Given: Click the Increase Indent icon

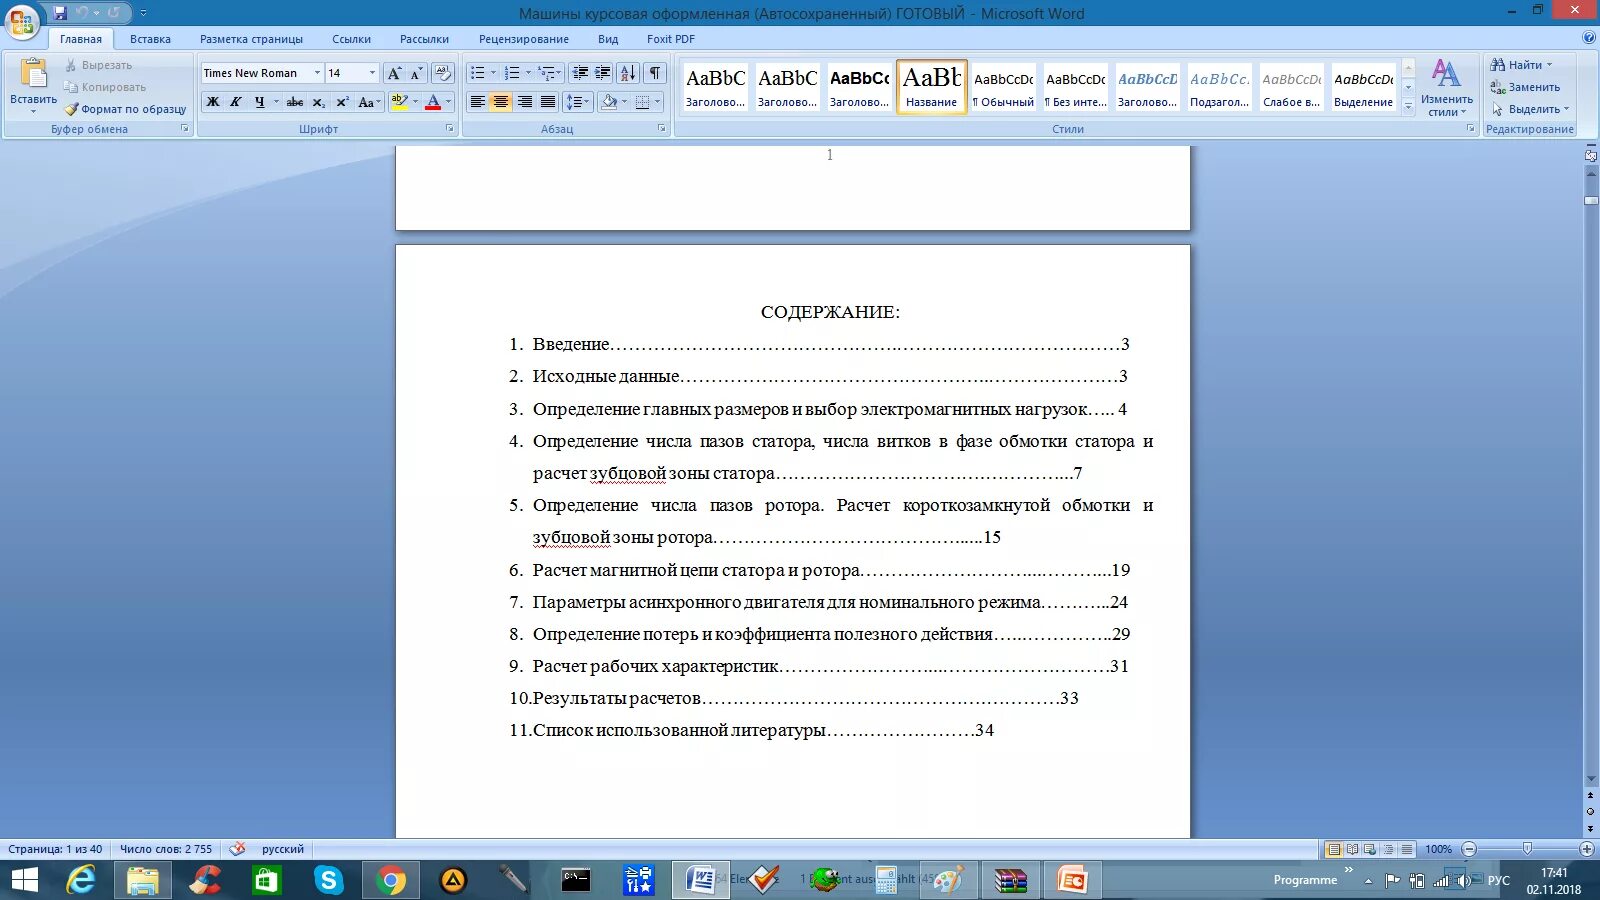Looking at the screenshot, I should pyautogui.click(x=603, y=73).
